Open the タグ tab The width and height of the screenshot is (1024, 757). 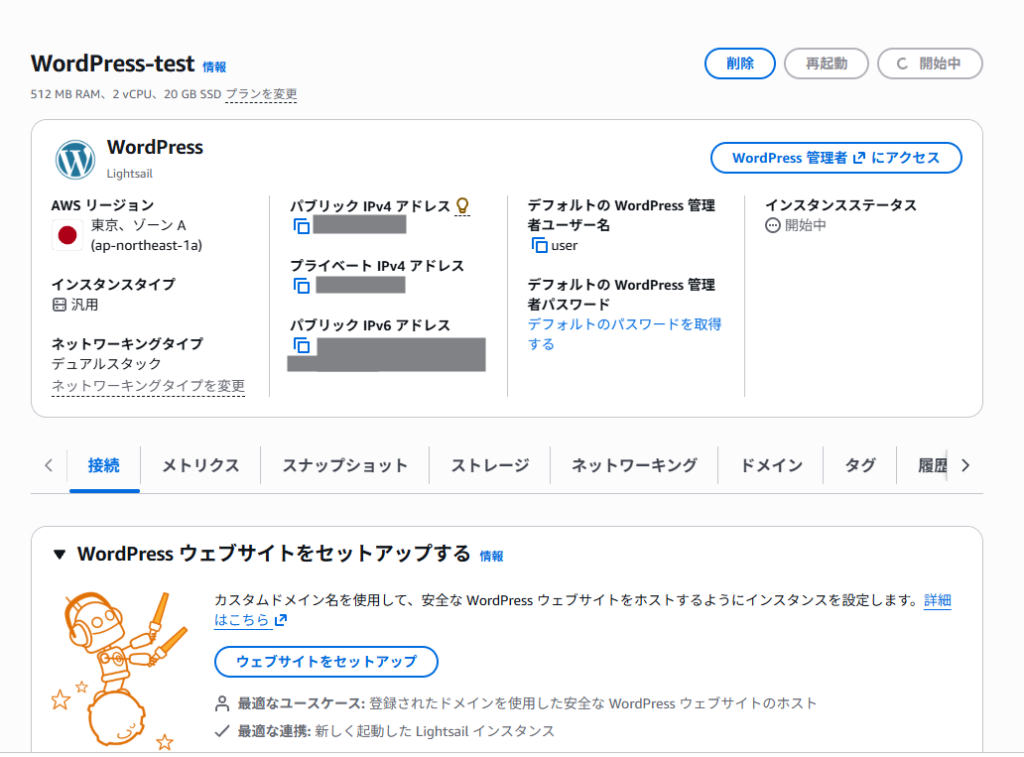click(x=860, y=465)
